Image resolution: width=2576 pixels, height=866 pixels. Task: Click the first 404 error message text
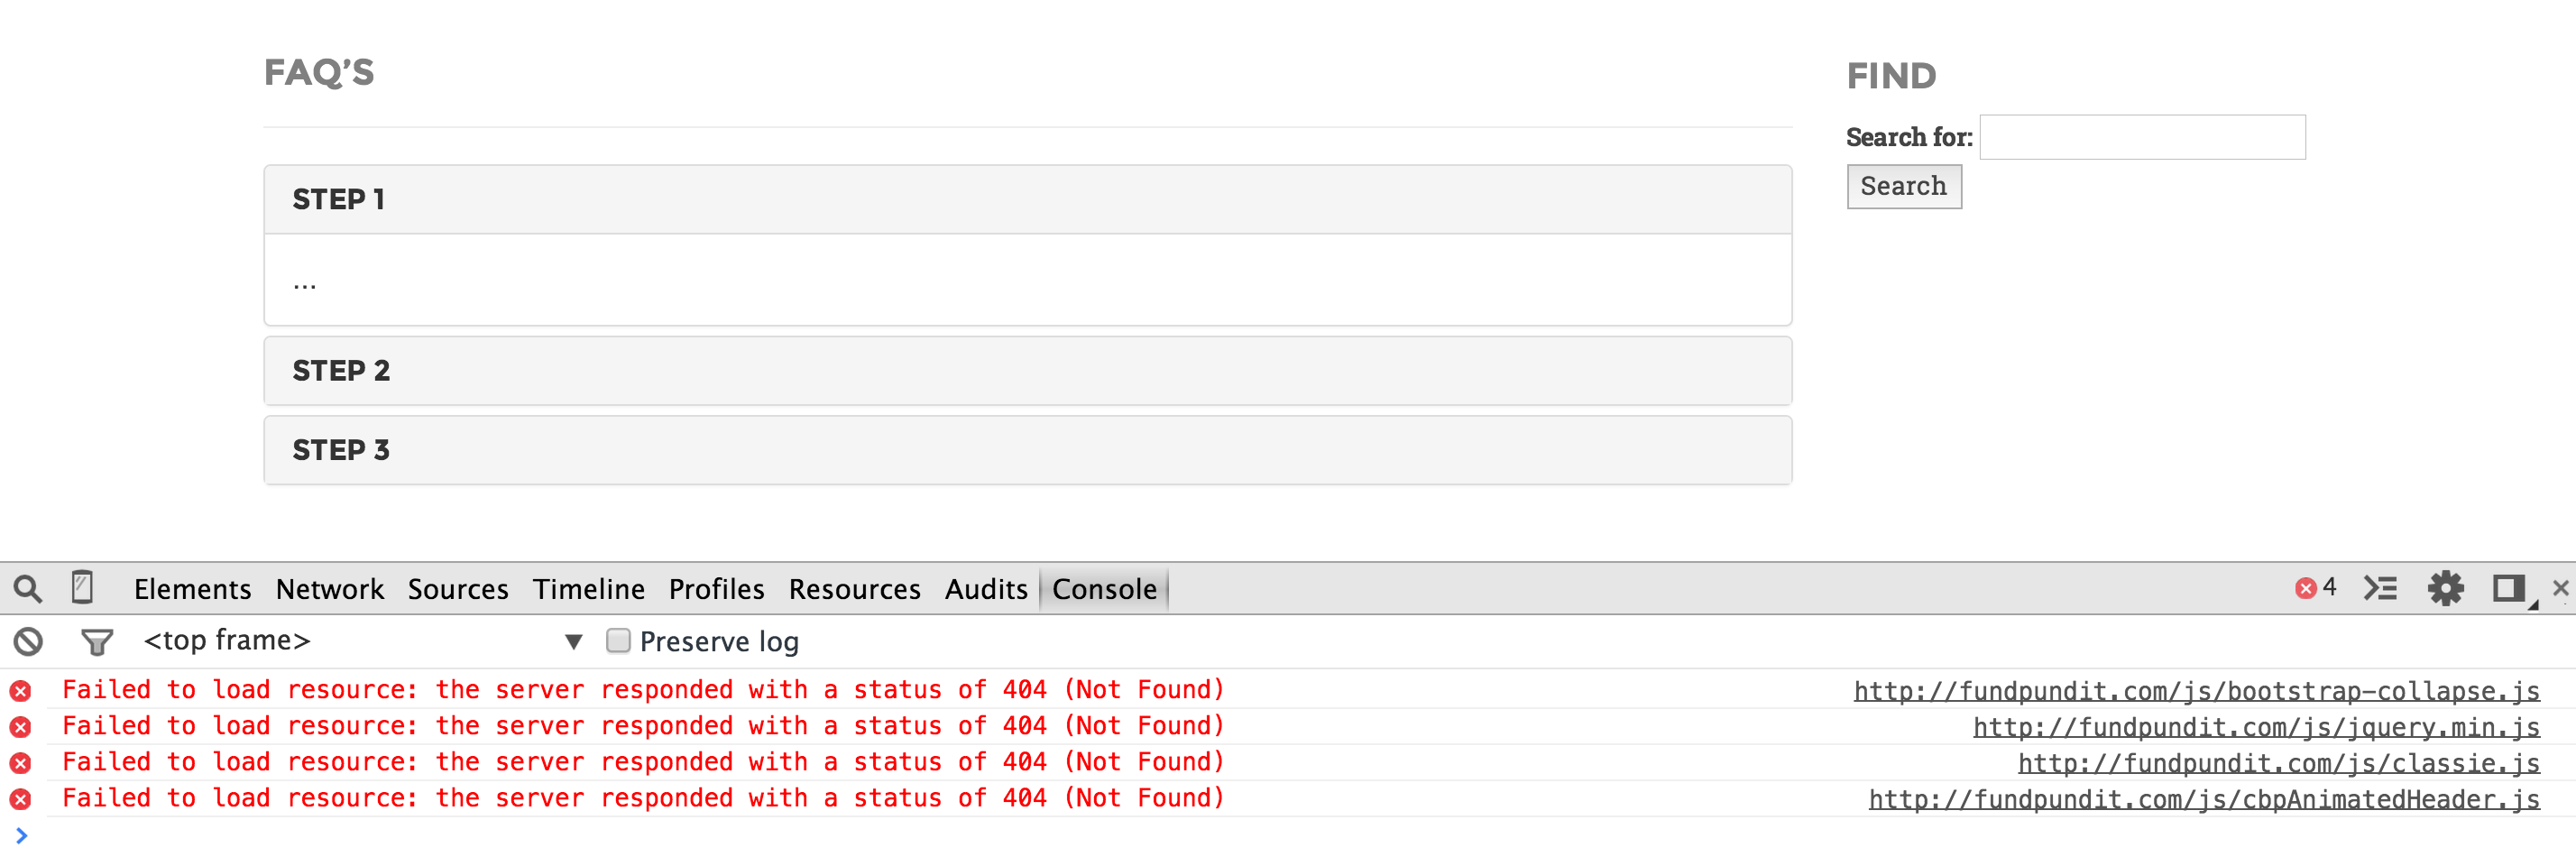(643, 690)
